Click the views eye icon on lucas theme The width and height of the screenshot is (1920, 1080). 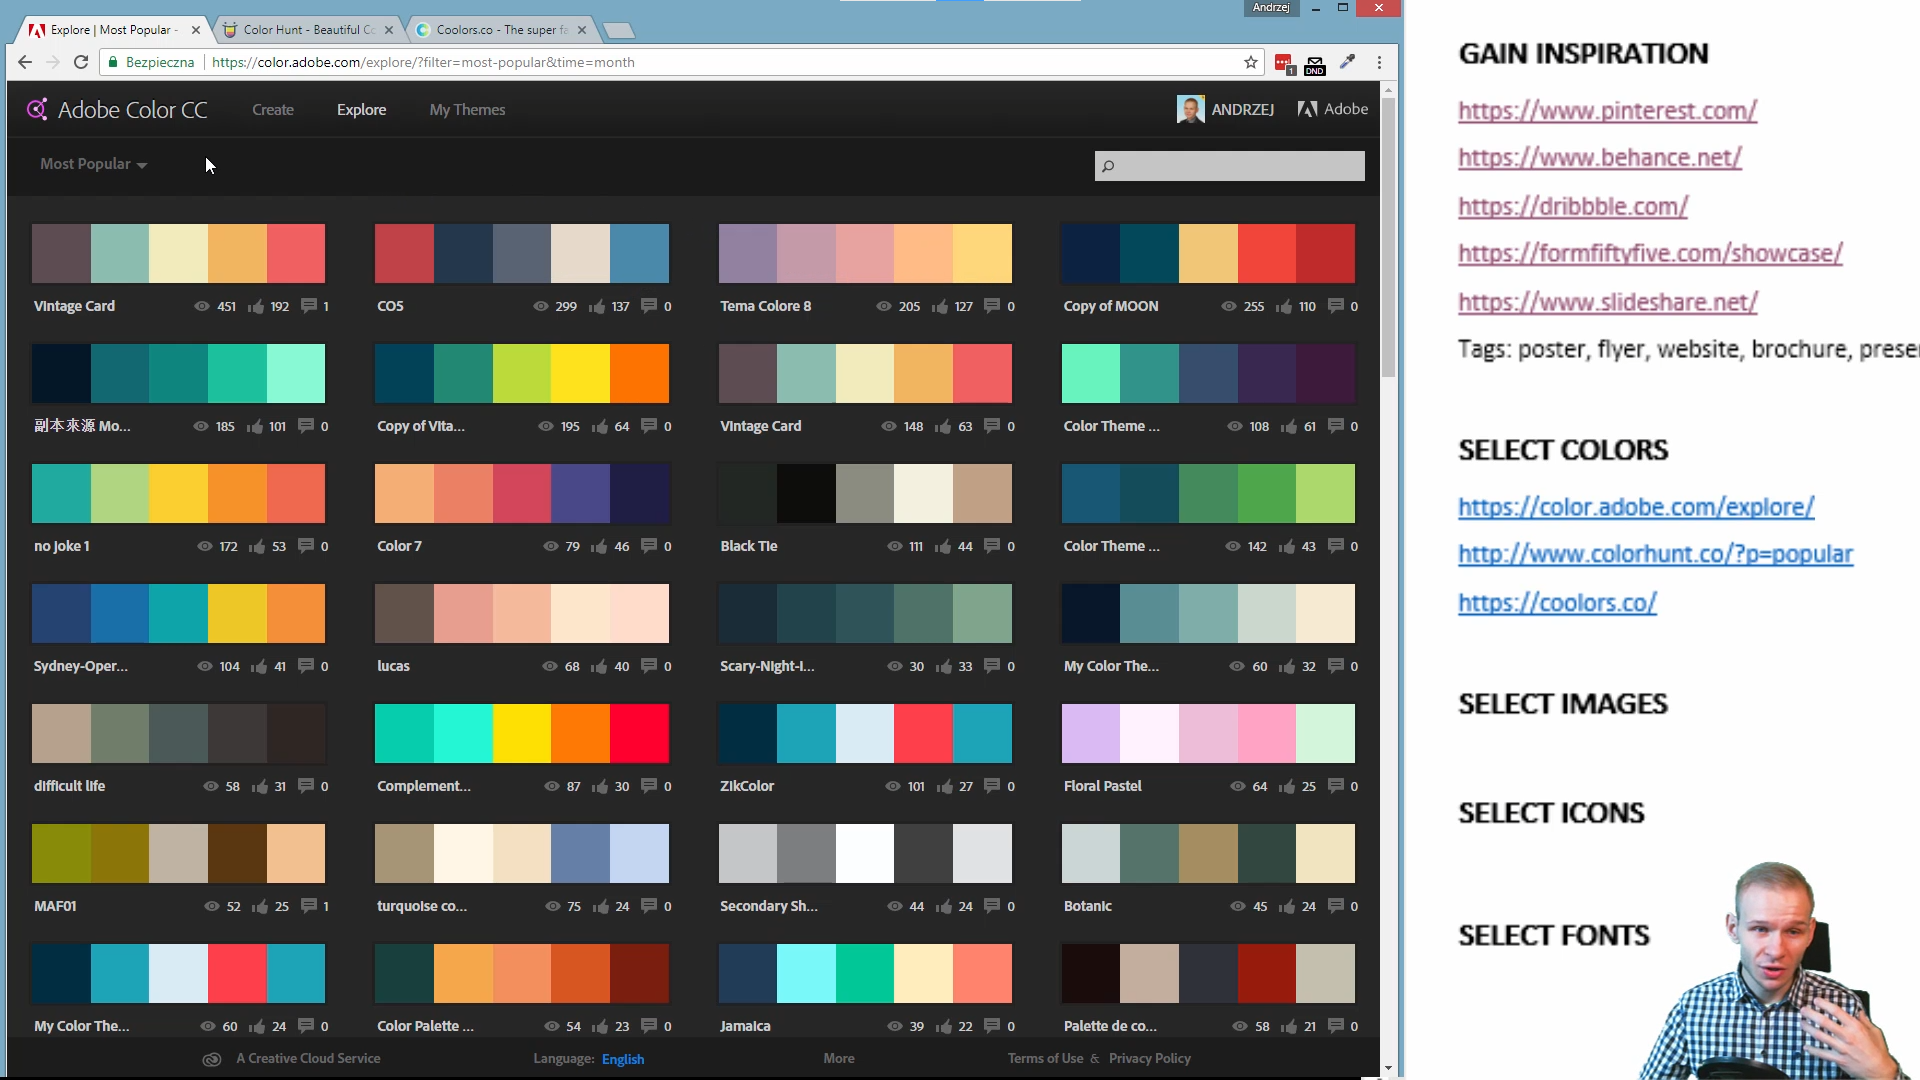click(x=550, y=666)
